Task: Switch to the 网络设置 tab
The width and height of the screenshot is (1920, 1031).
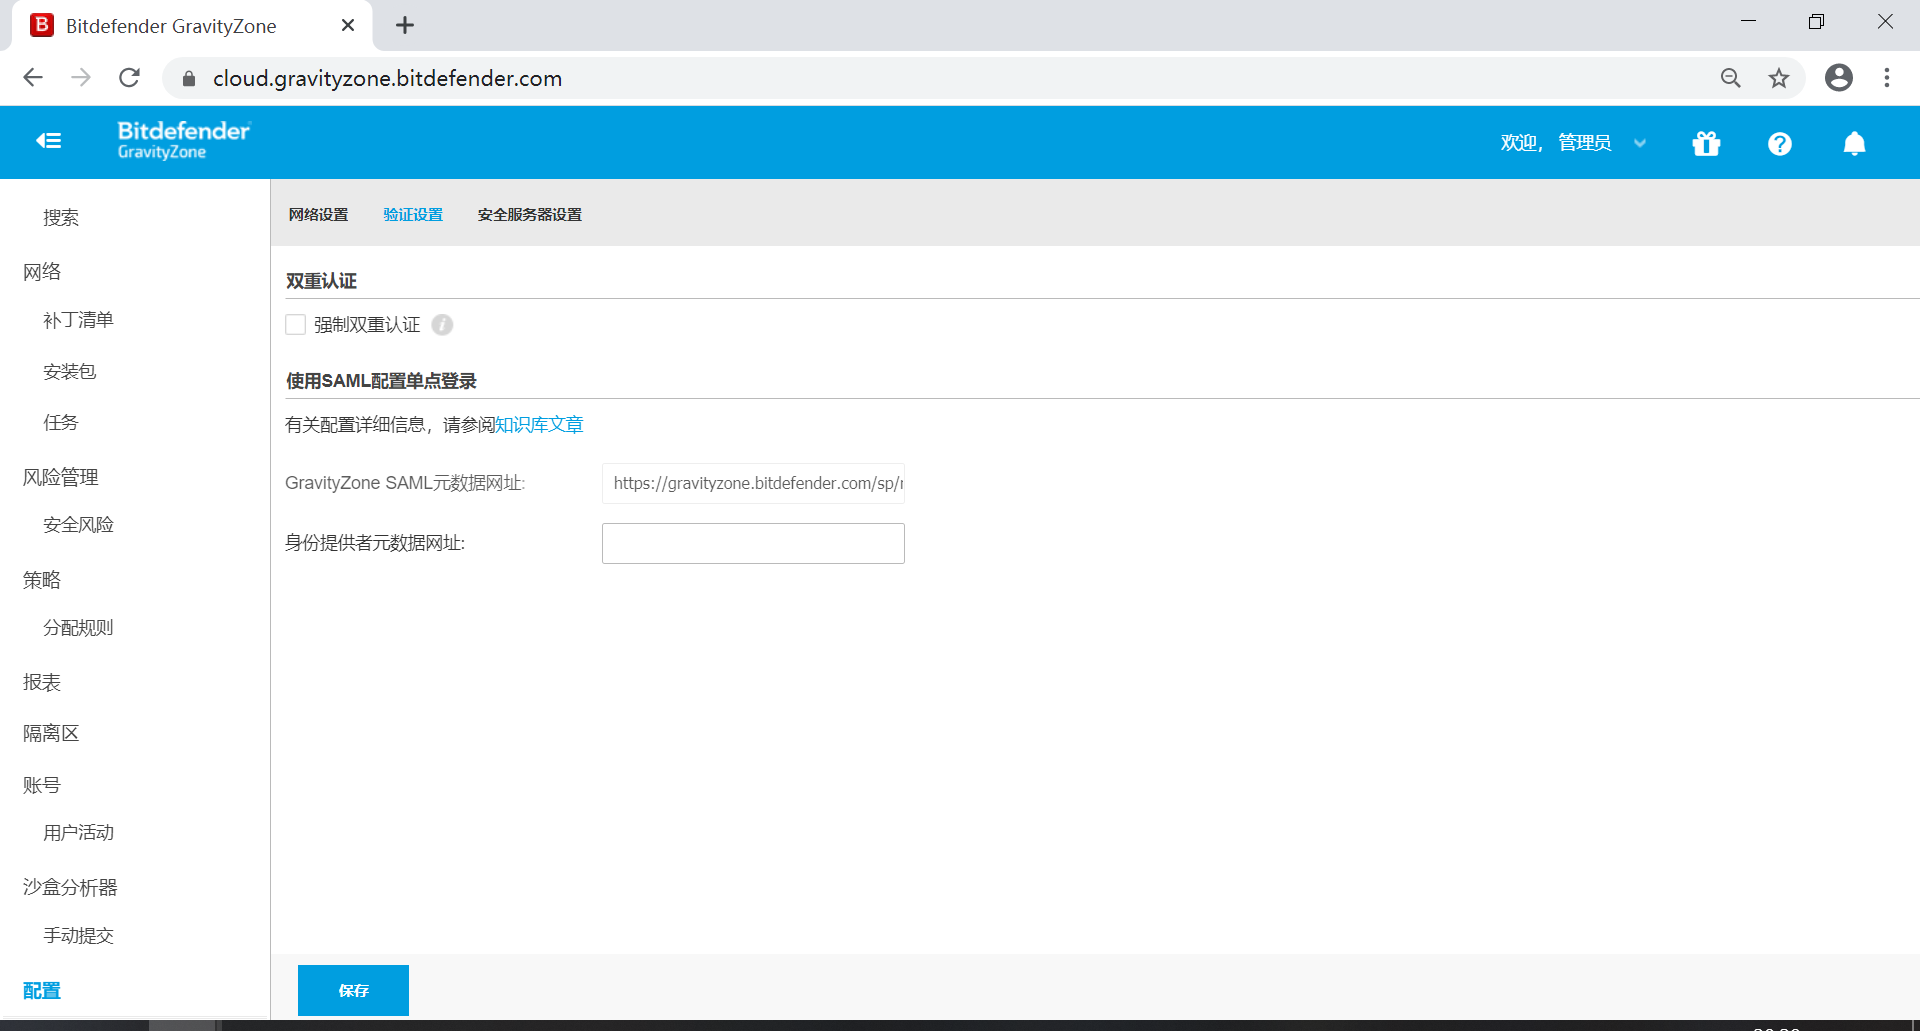Action: pos(319,215)
